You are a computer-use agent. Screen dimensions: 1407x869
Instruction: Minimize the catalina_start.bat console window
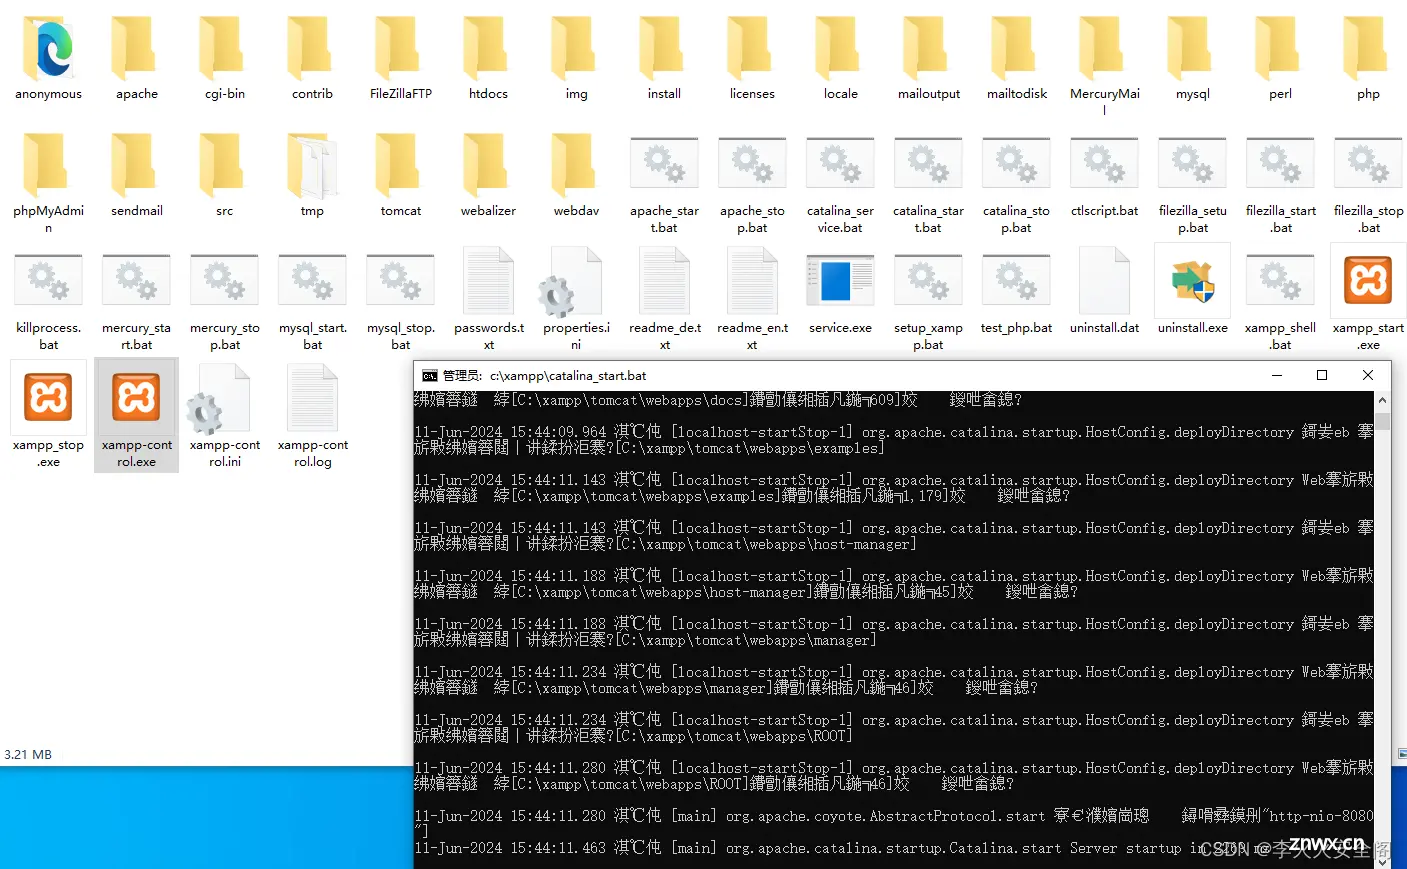tap(1277, 375)
